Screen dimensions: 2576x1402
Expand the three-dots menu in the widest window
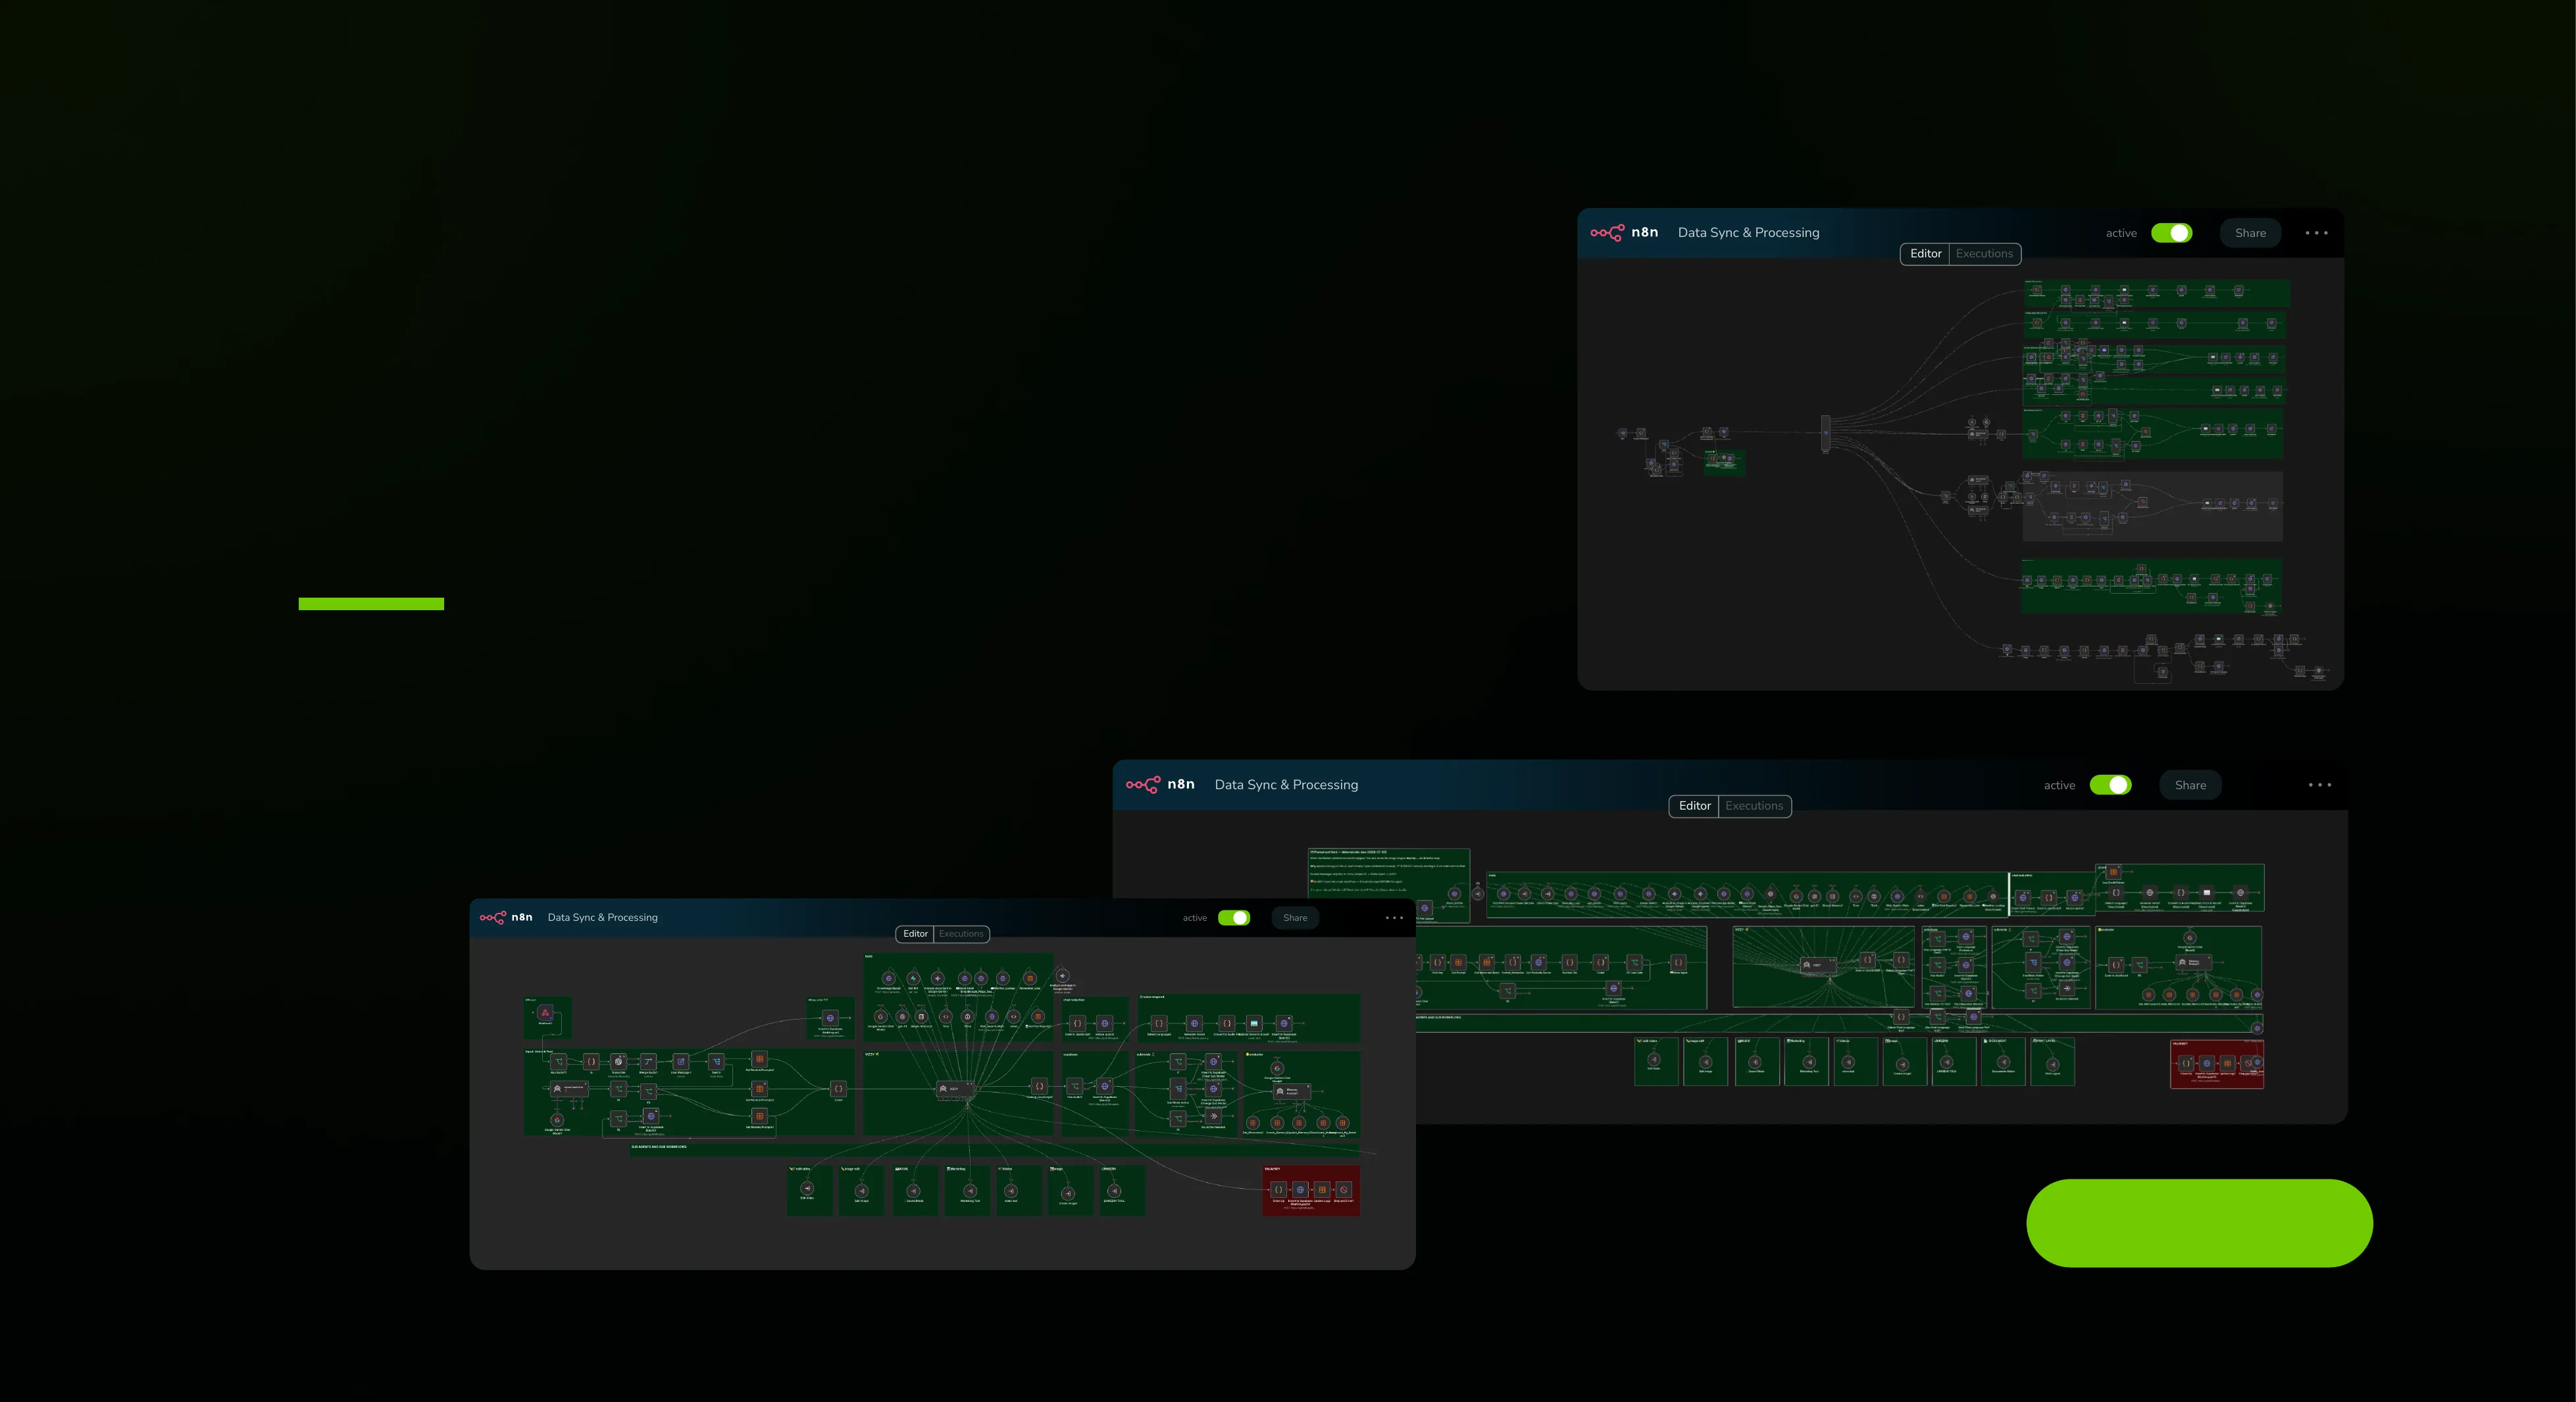click(2319, 785)
